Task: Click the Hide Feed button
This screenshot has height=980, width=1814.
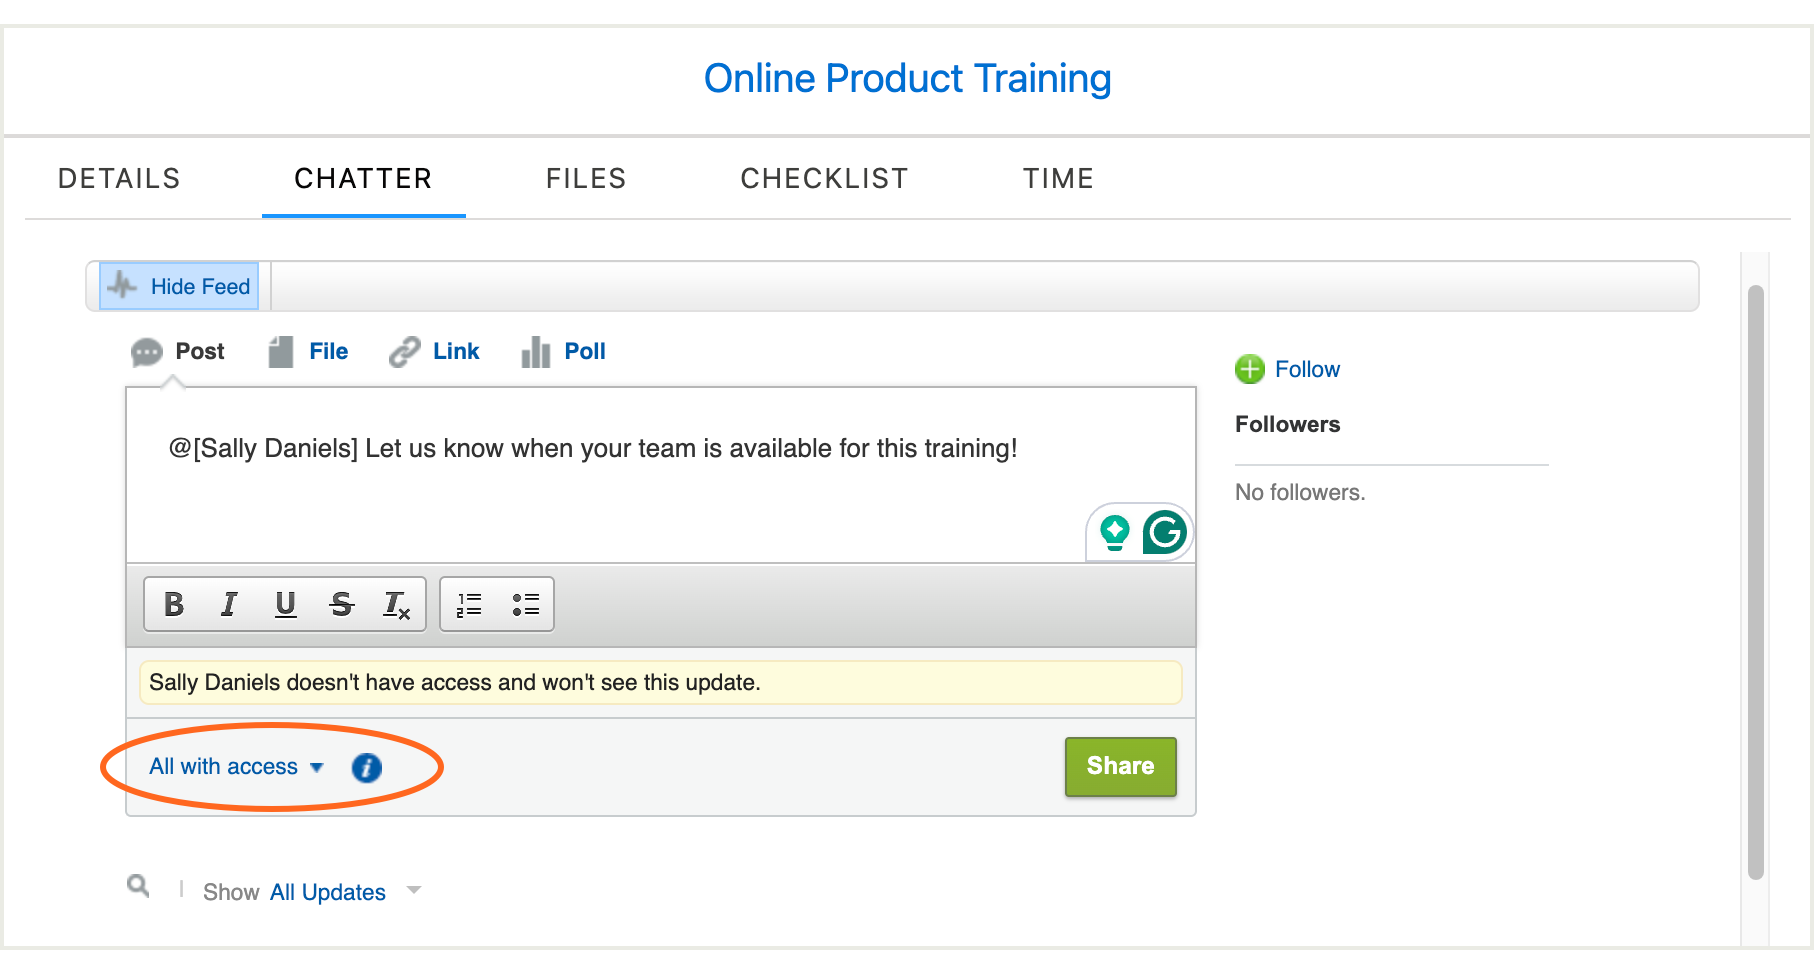Action: [179, 286]
